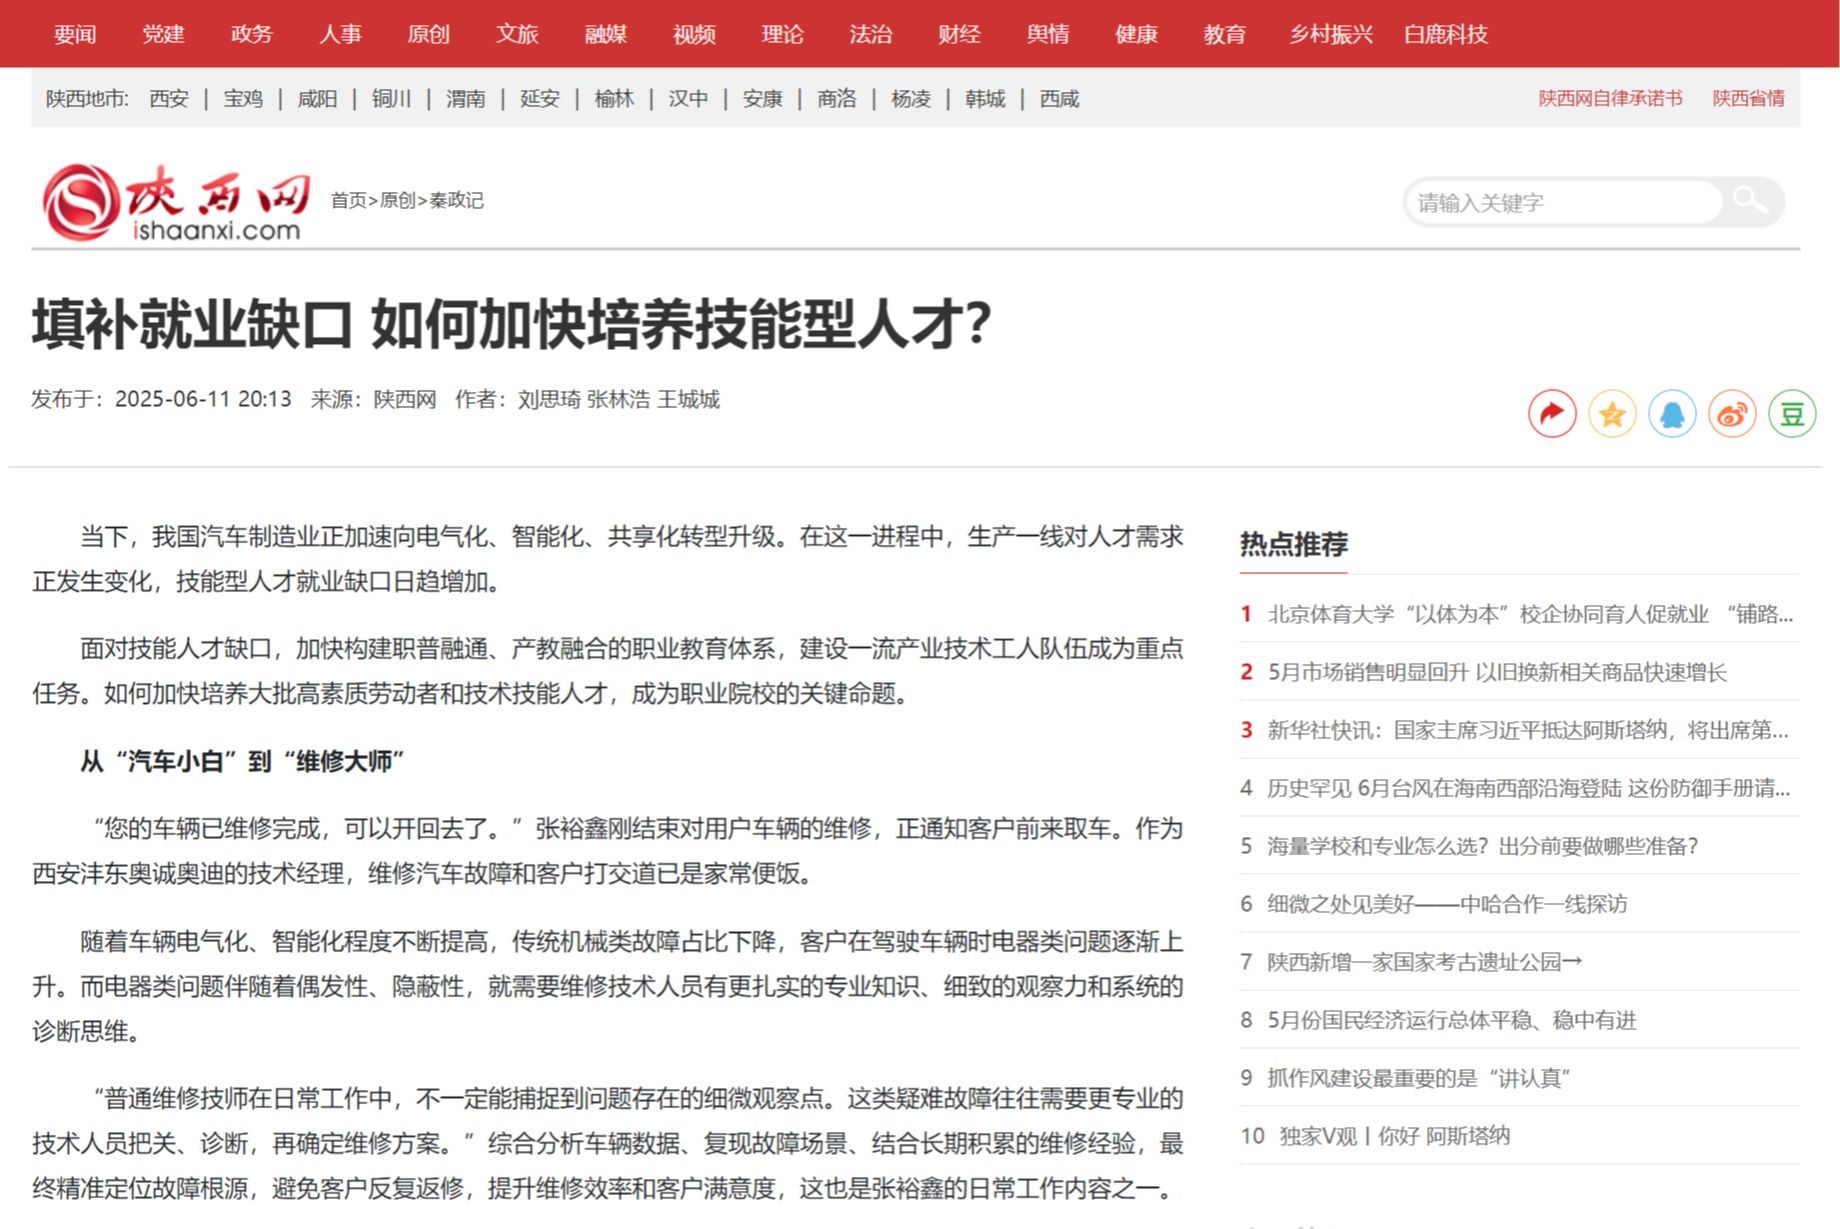
Task: Open the 陕西省情 link
Action: [x=1748, y=98]
